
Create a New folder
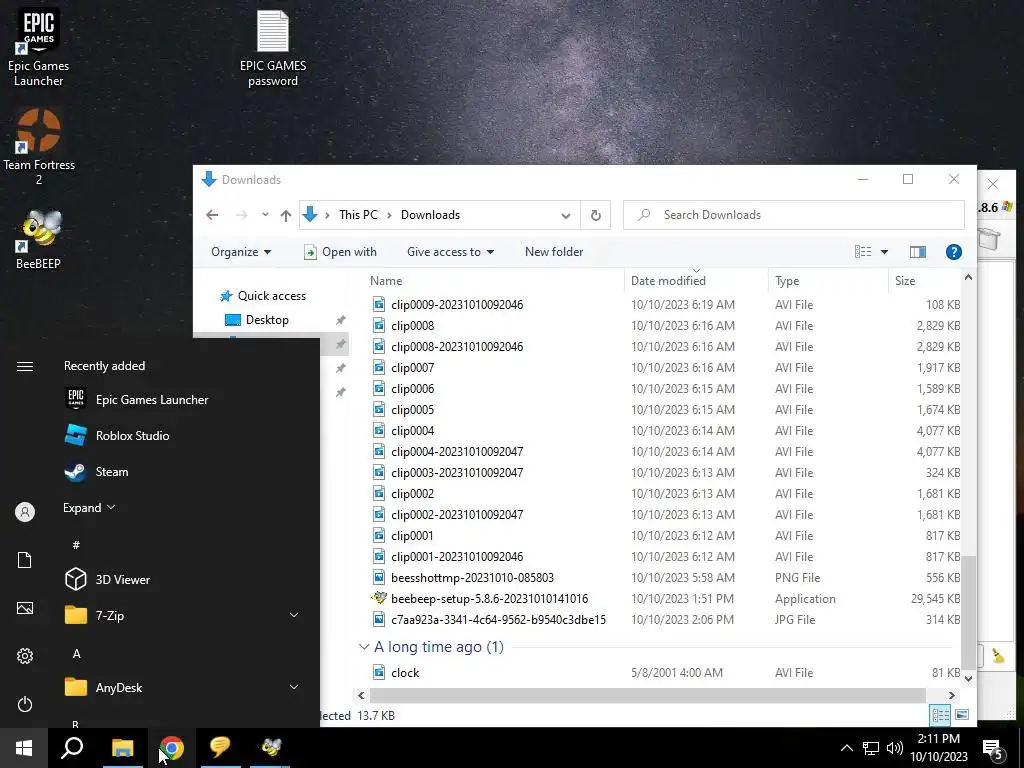coord(554,252)
